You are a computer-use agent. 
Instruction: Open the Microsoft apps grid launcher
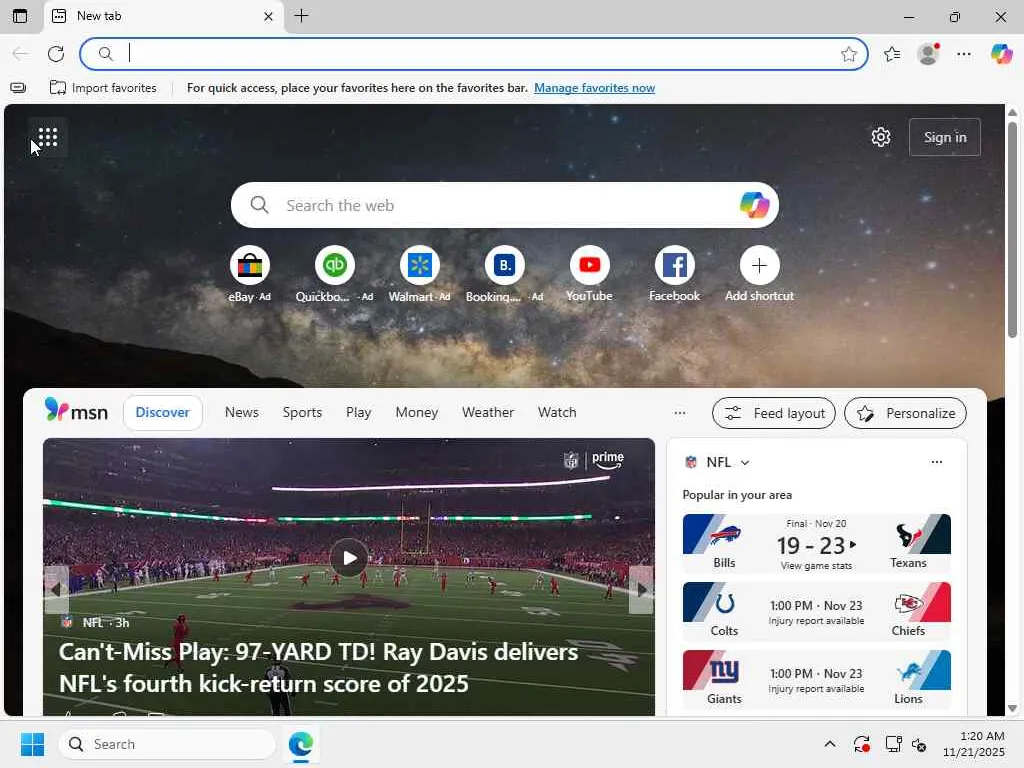click(x=48, y=137)
